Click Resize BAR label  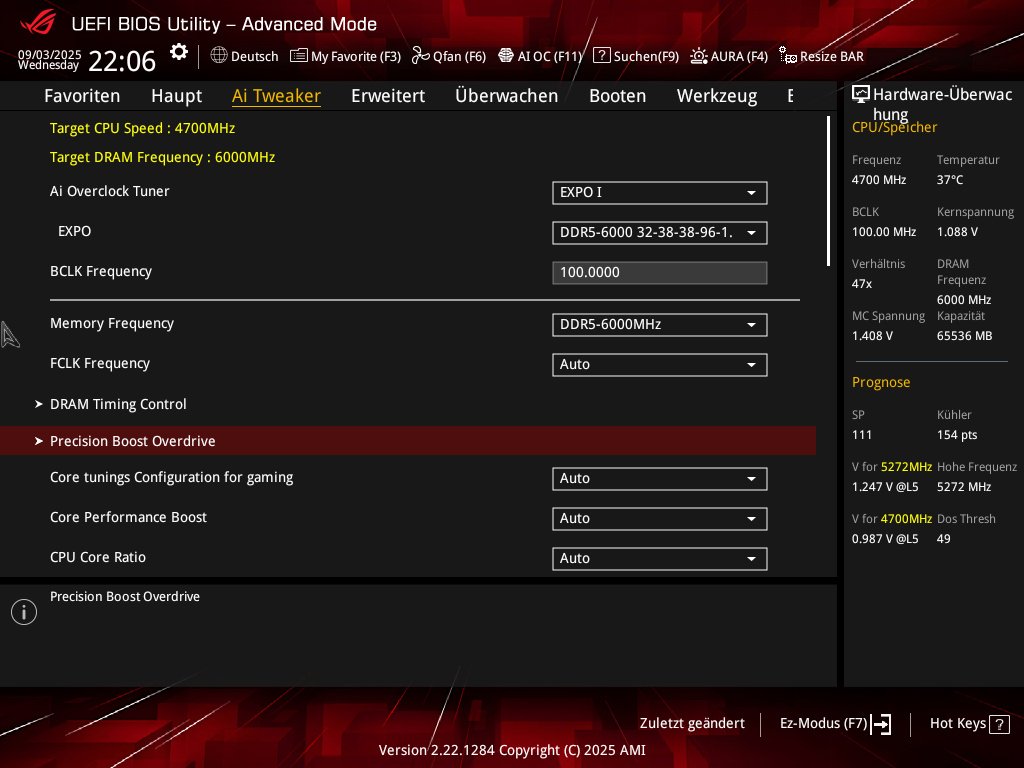pos(831,56)
